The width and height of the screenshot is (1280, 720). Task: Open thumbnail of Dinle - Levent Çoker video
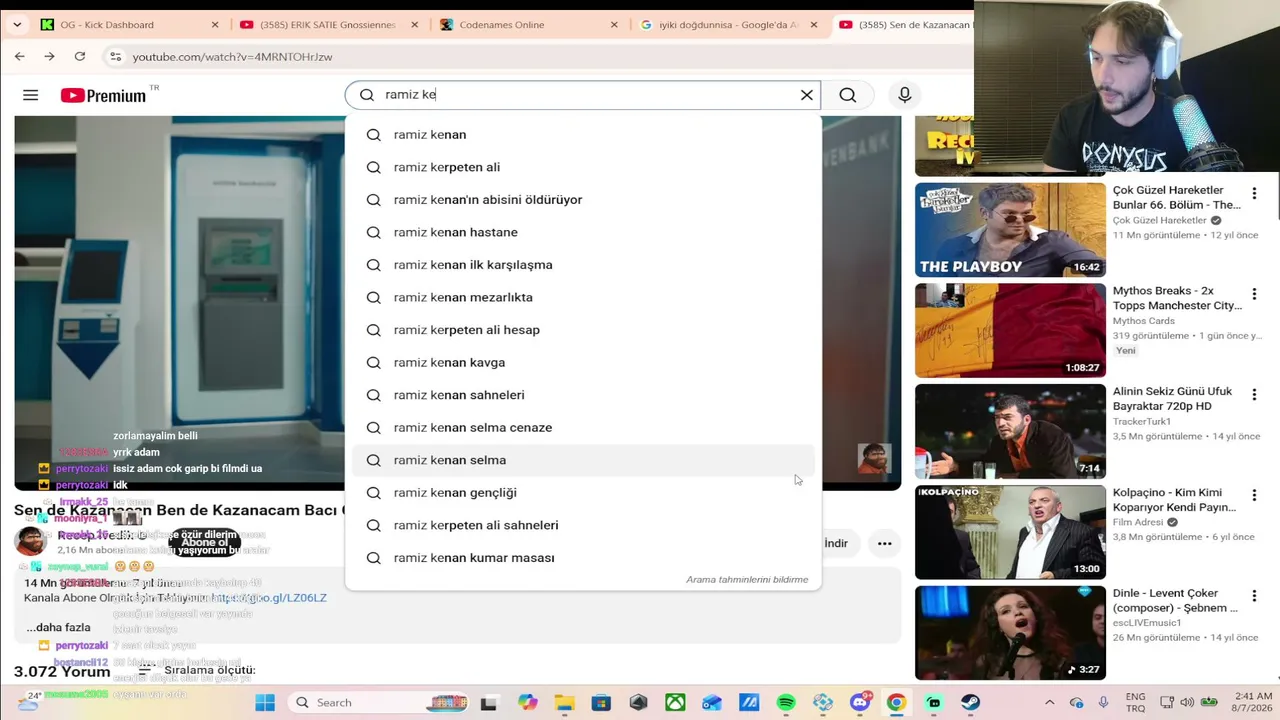[x=1010, y=633]
